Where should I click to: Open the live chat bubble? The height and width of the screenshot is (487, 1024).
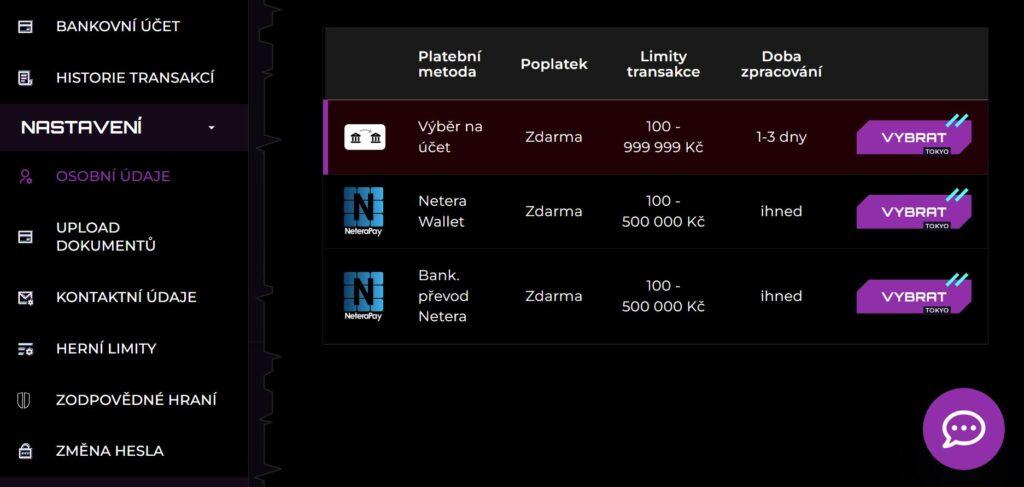(x=963, y=429)
